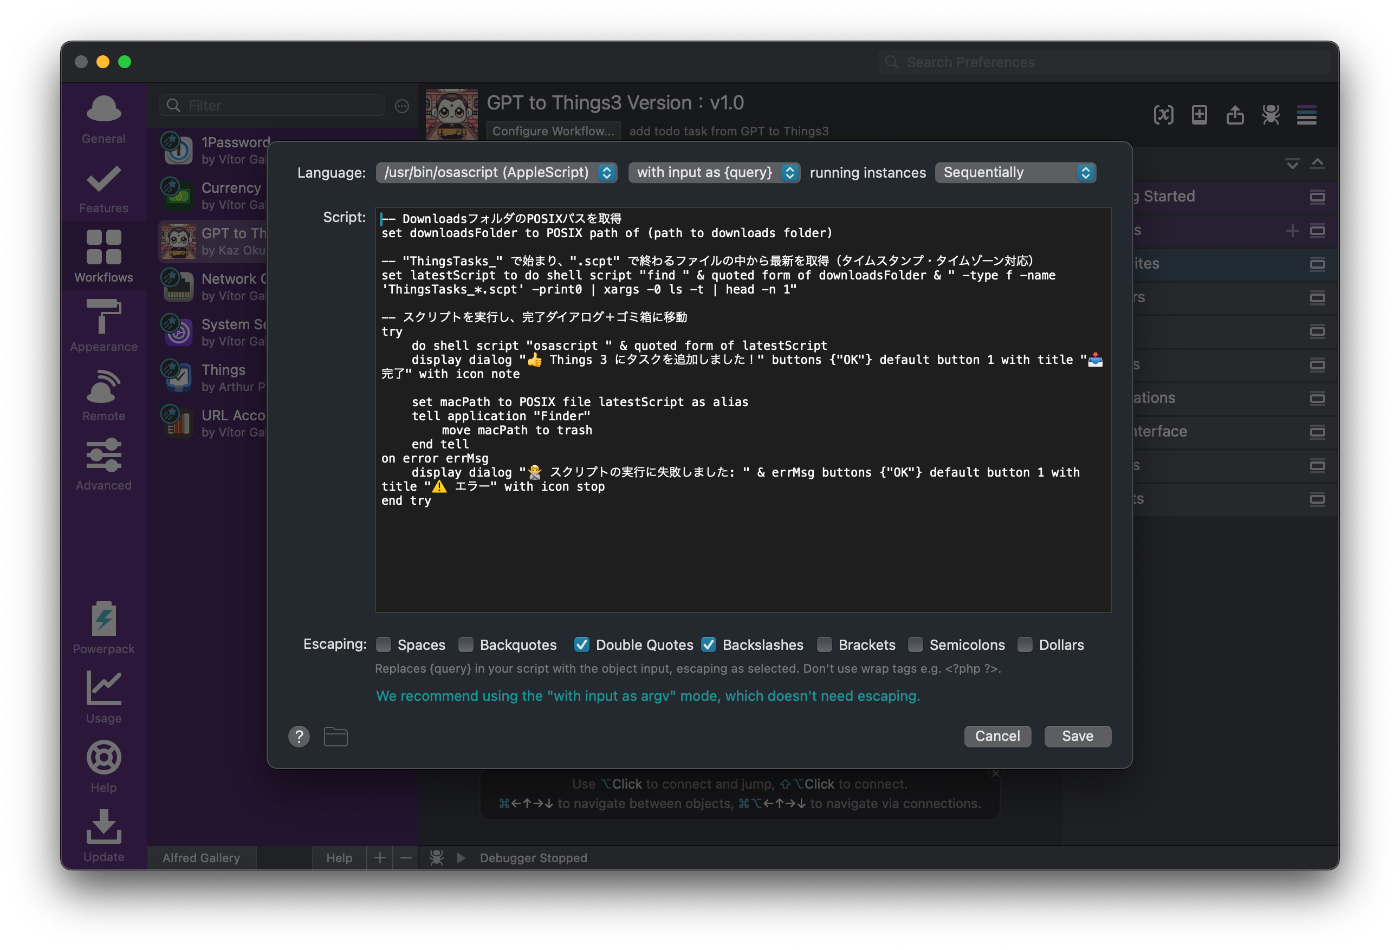Open the Usage statistics section
This screenshot has width=1400, height=950.
click(x=104, y=698)
